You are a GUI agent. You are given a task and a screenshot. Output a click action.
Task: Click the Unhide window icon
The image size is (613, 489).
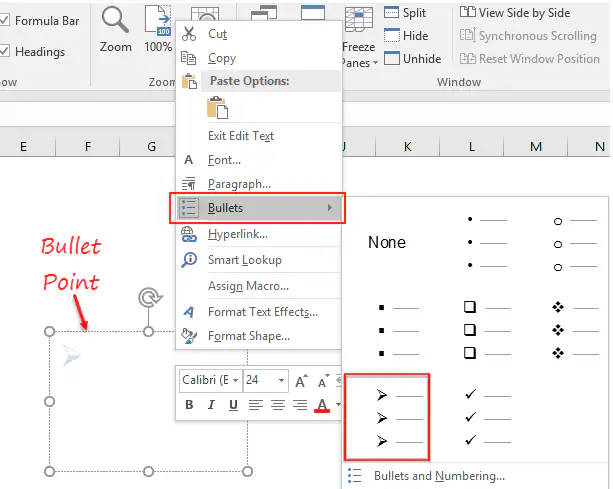391,59
